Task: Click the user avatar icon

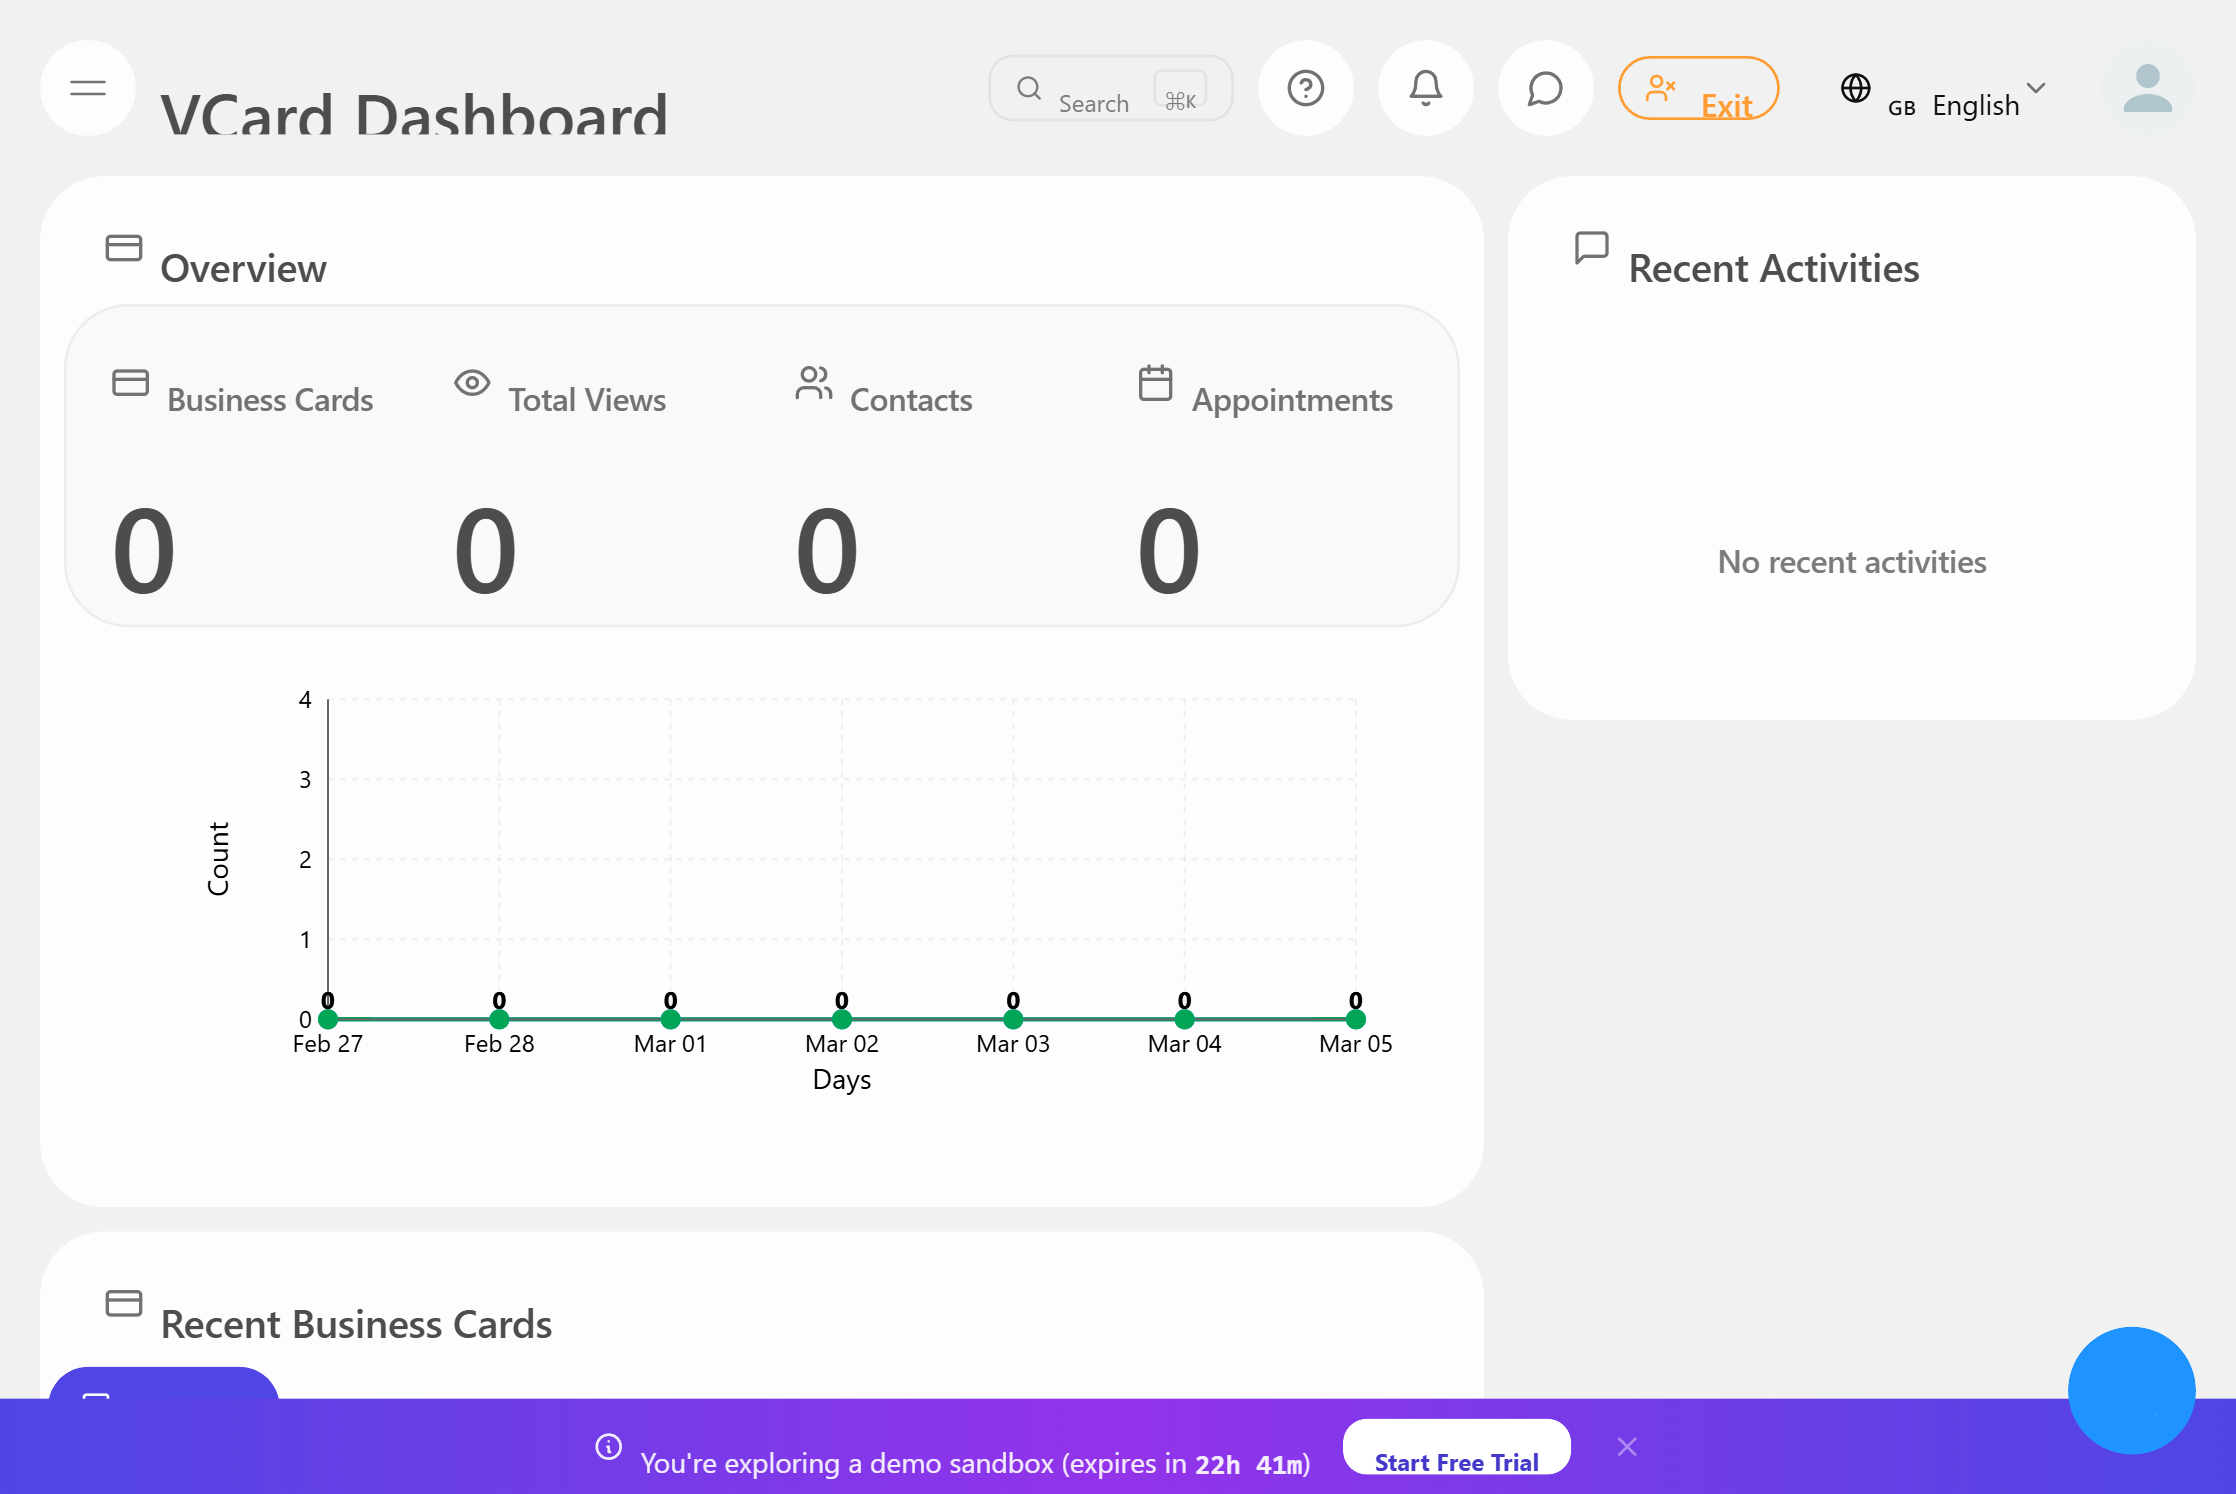Action: [2147, 88]
